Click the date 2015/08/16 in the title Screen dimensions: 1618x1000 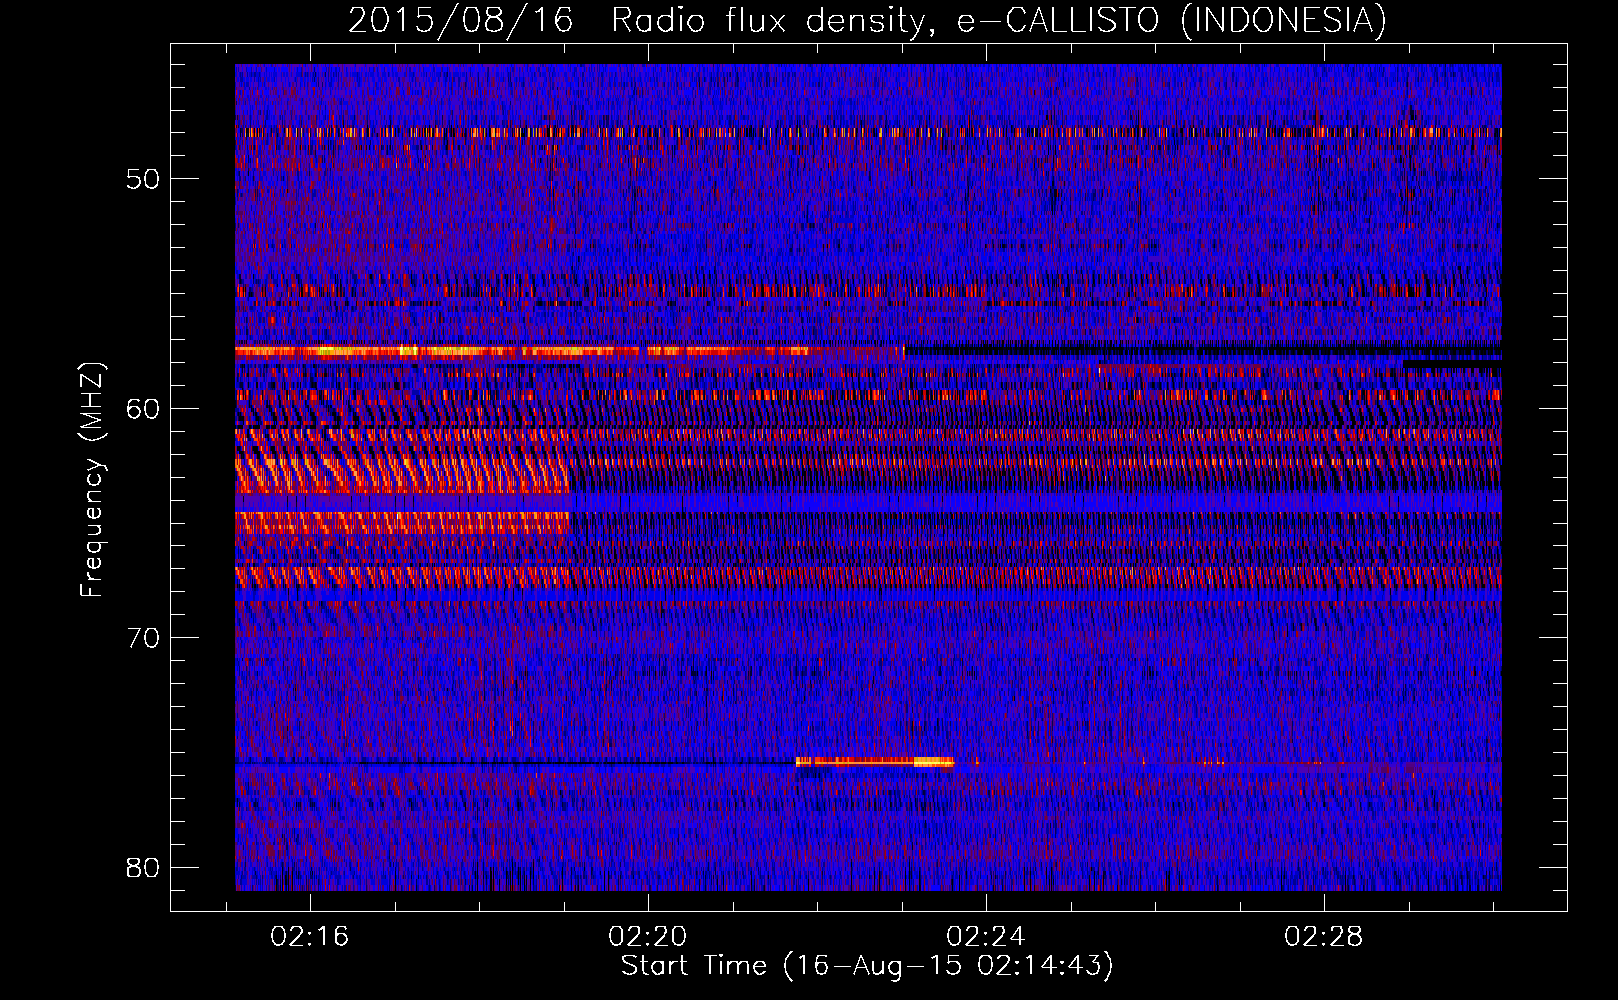click(x=460, y=20)
